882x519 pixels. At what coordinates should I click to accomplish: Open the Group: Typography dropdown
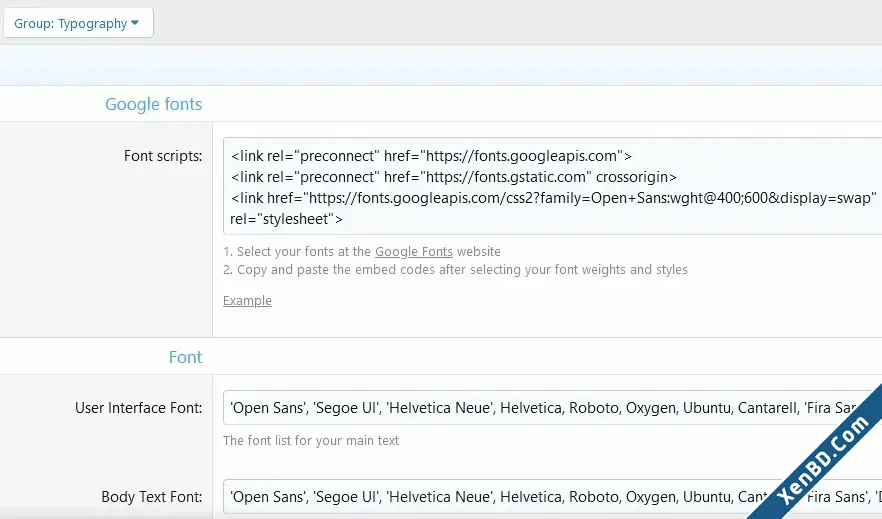(78, 23)
